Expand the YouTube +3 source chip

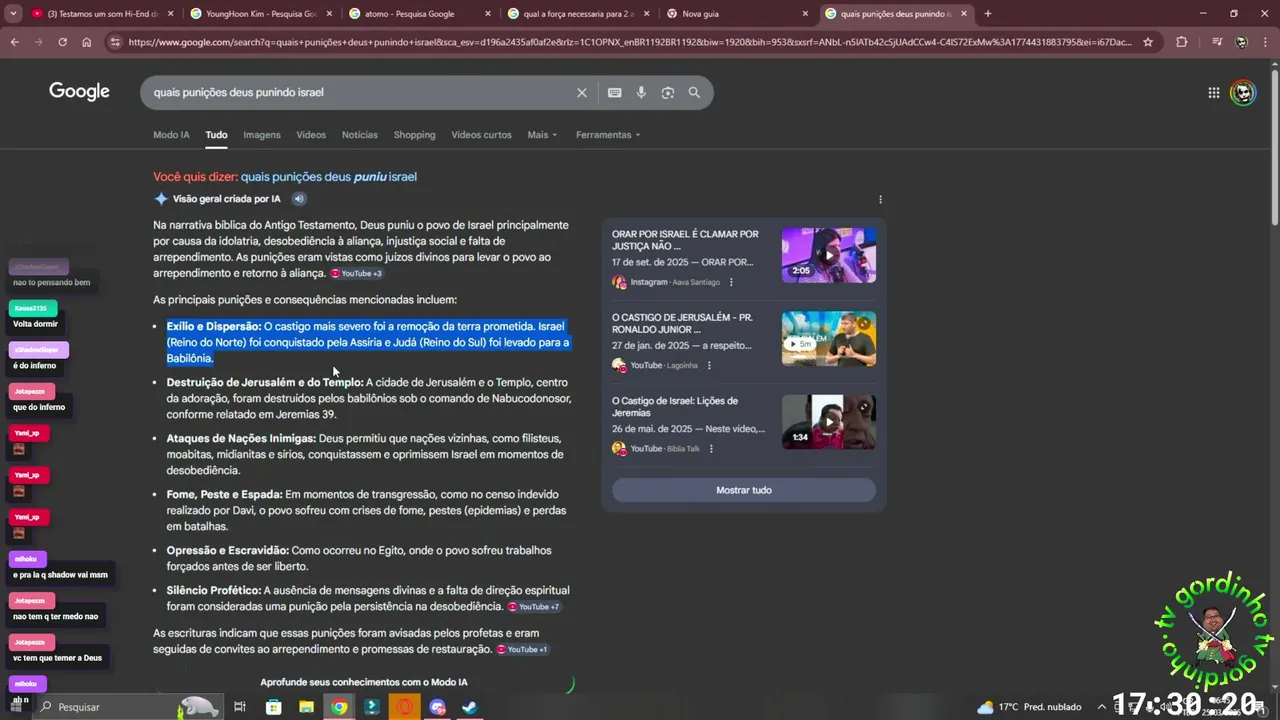(x=357, y=274)
